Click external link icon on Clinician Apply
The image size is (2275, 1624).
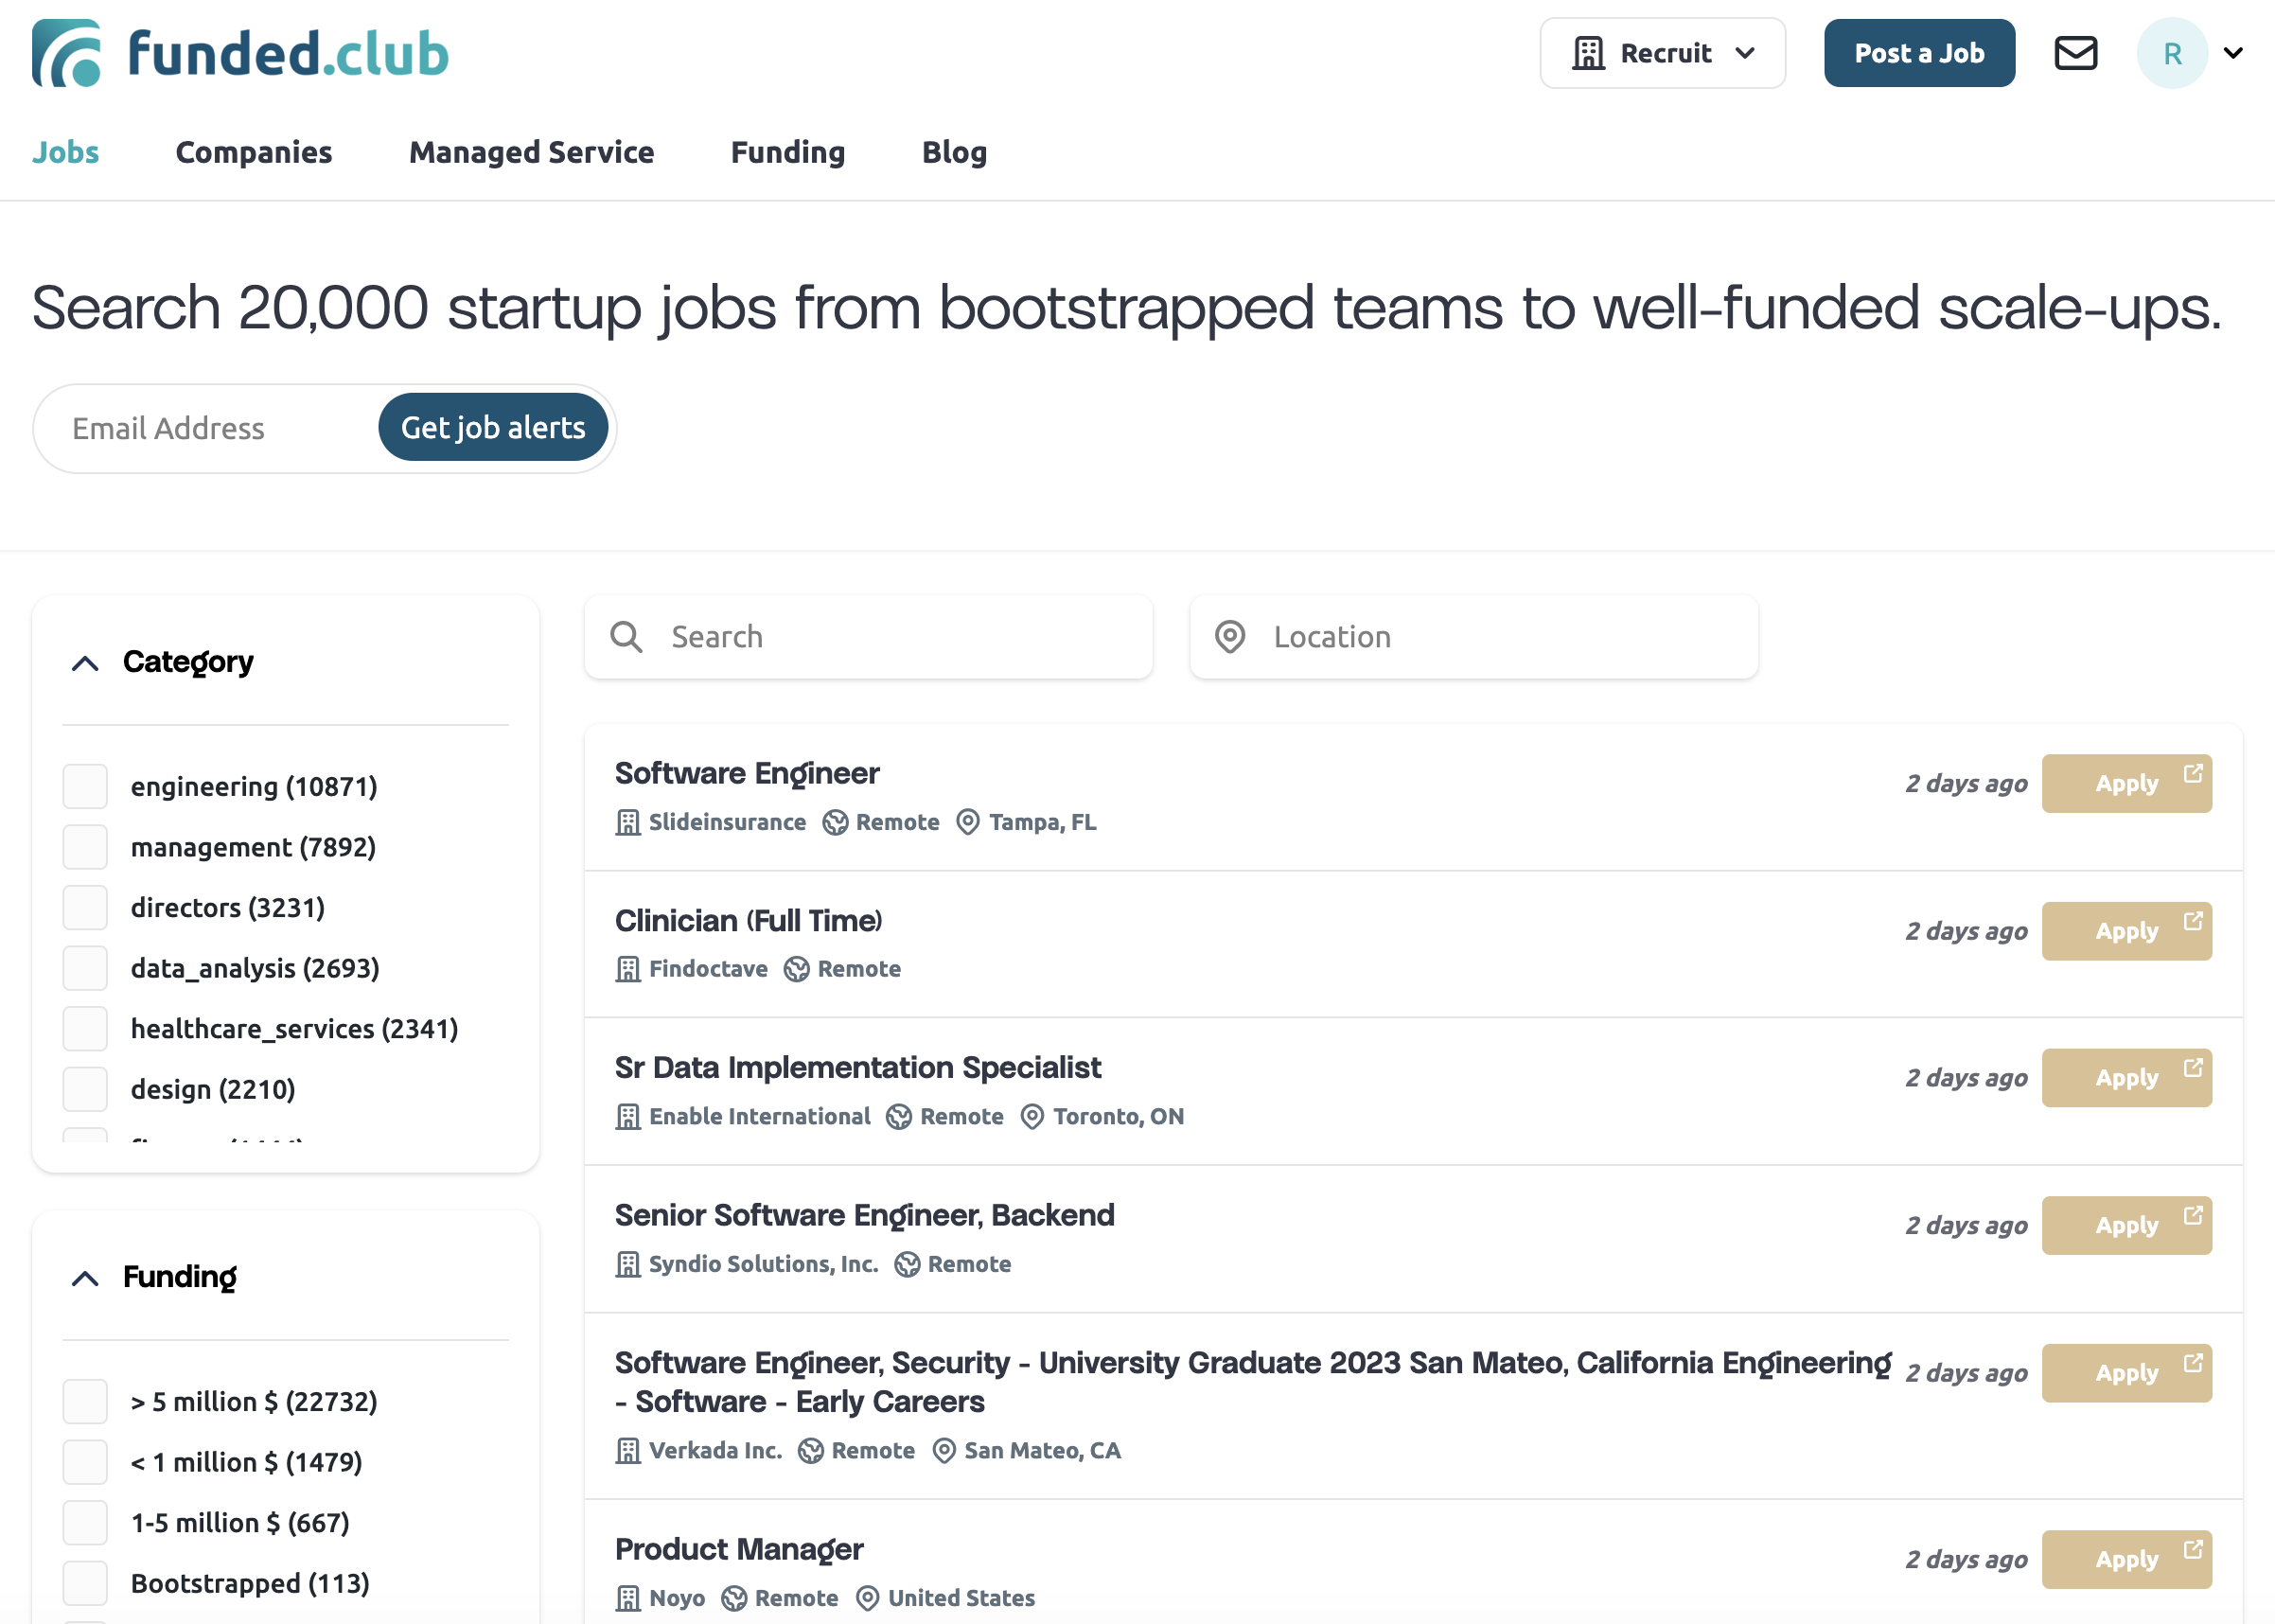coord(2193,921)
